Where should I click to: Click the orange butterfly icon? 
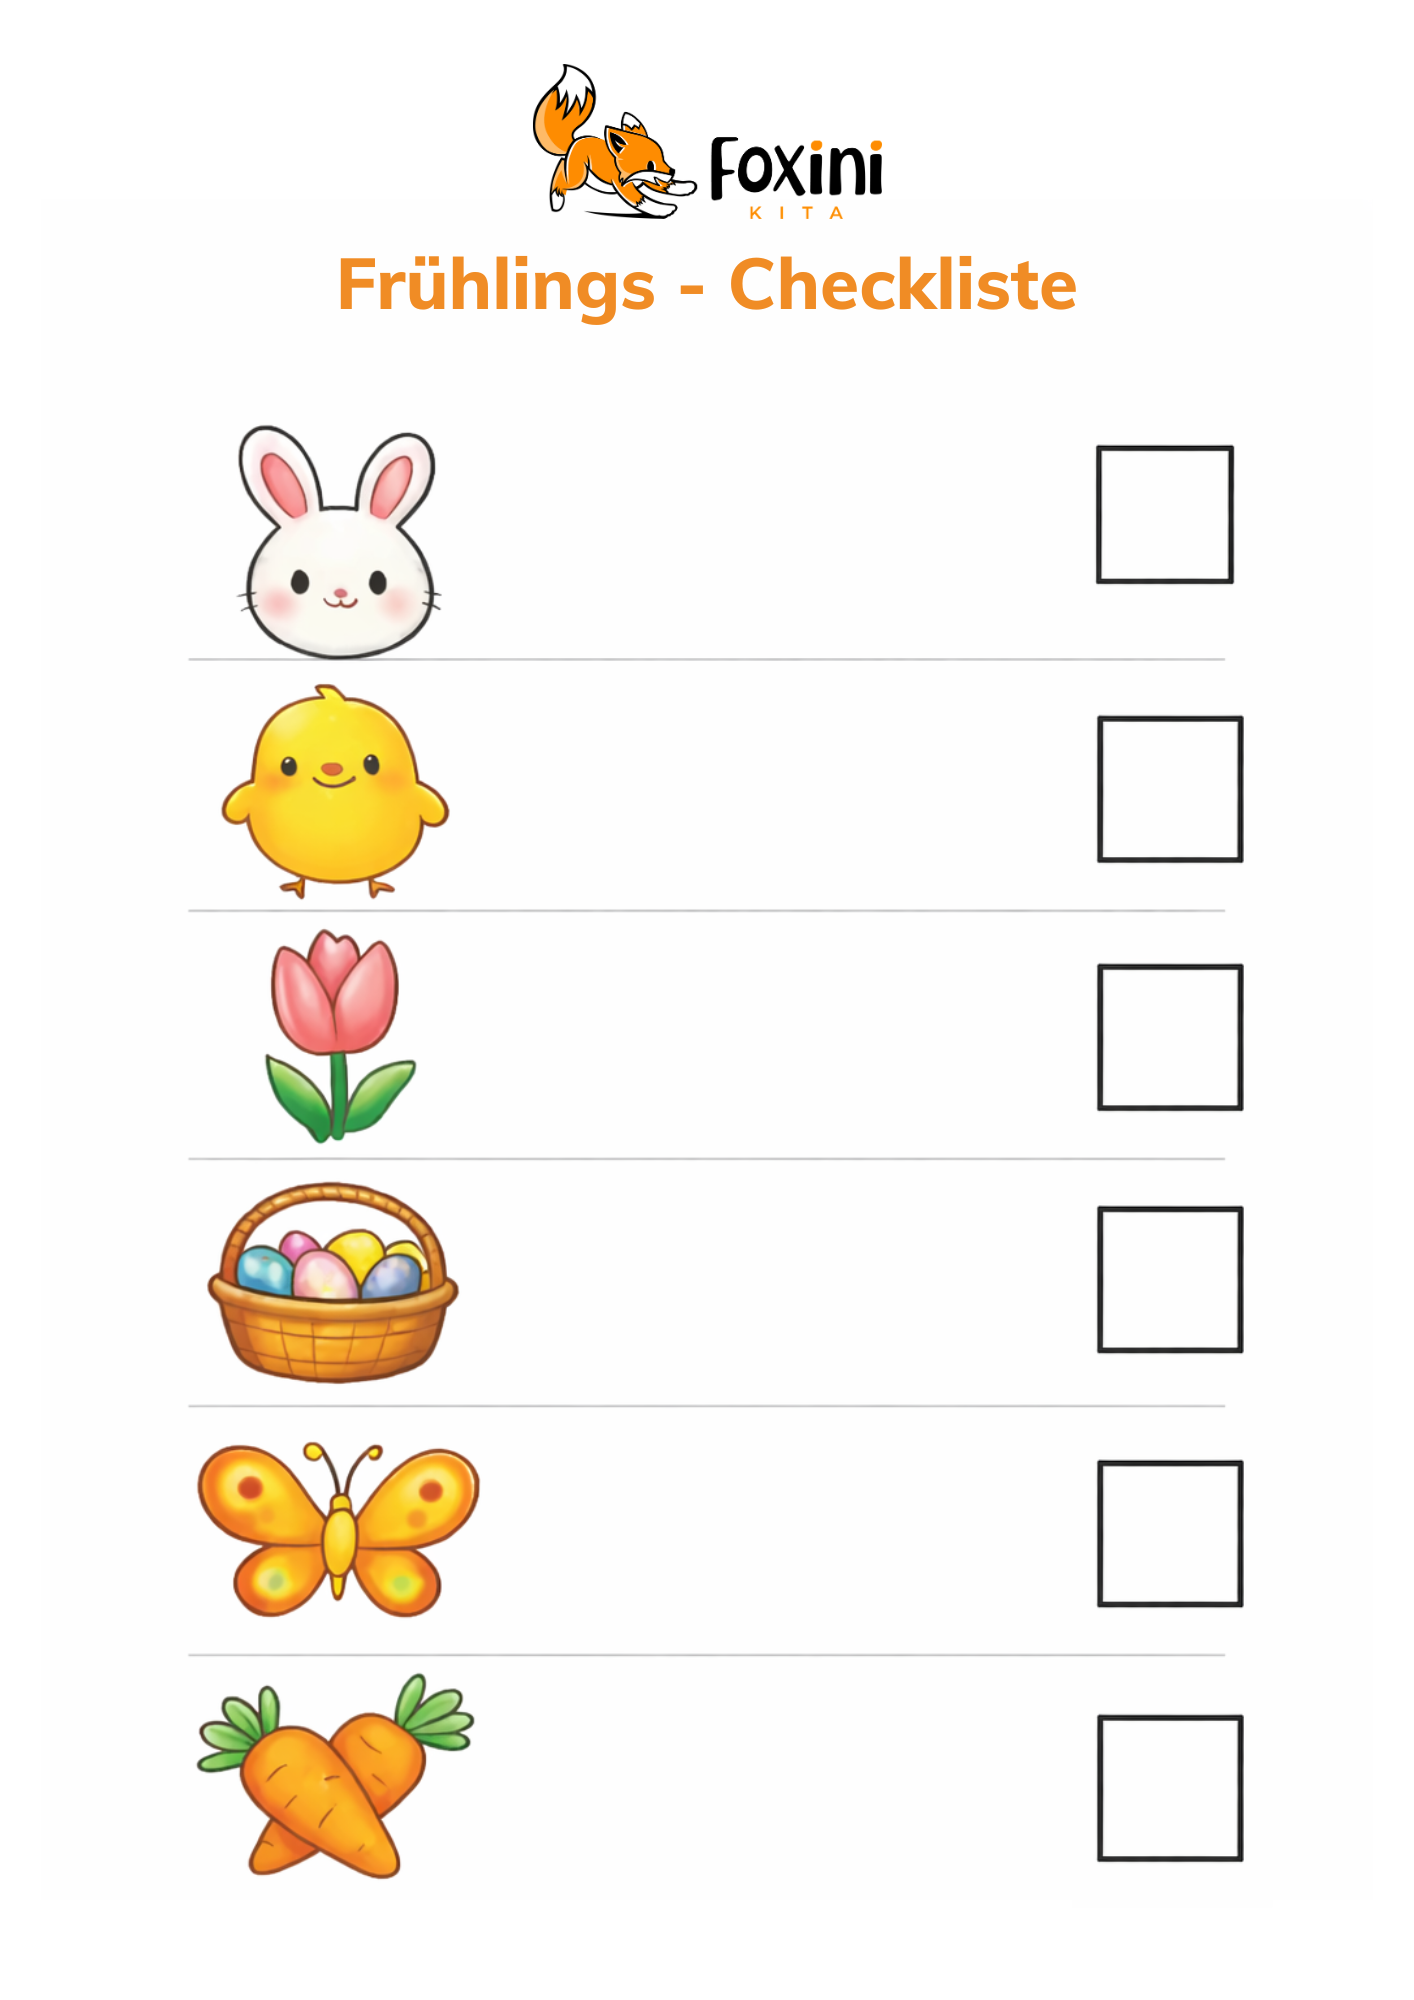tap(338, 1530)
